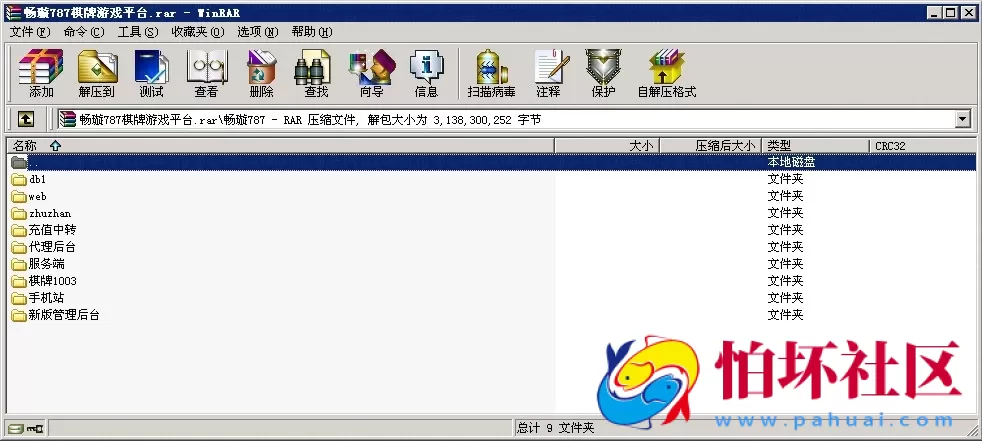Click the 新版管理后台 folder icon
The image size is (982, 441).
point(19,315)
